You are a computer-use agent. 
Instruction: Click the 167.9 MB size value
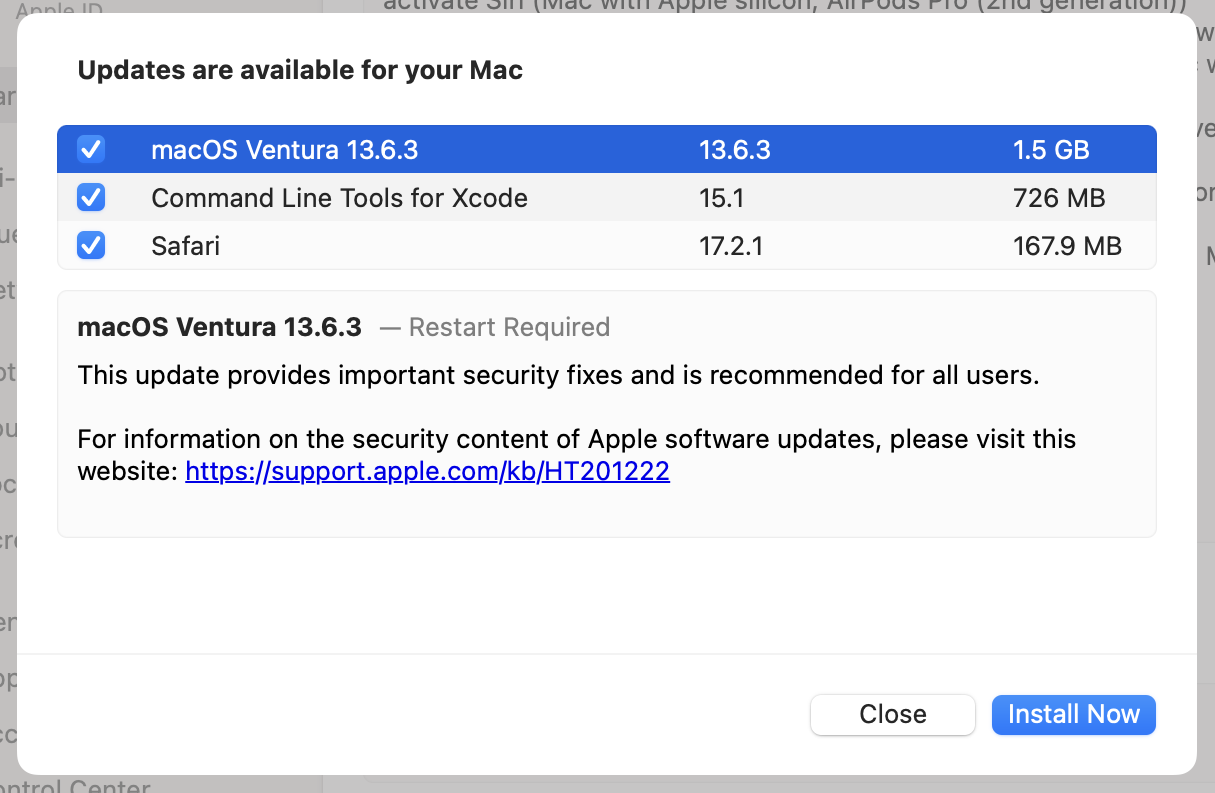coord(1067,245)
